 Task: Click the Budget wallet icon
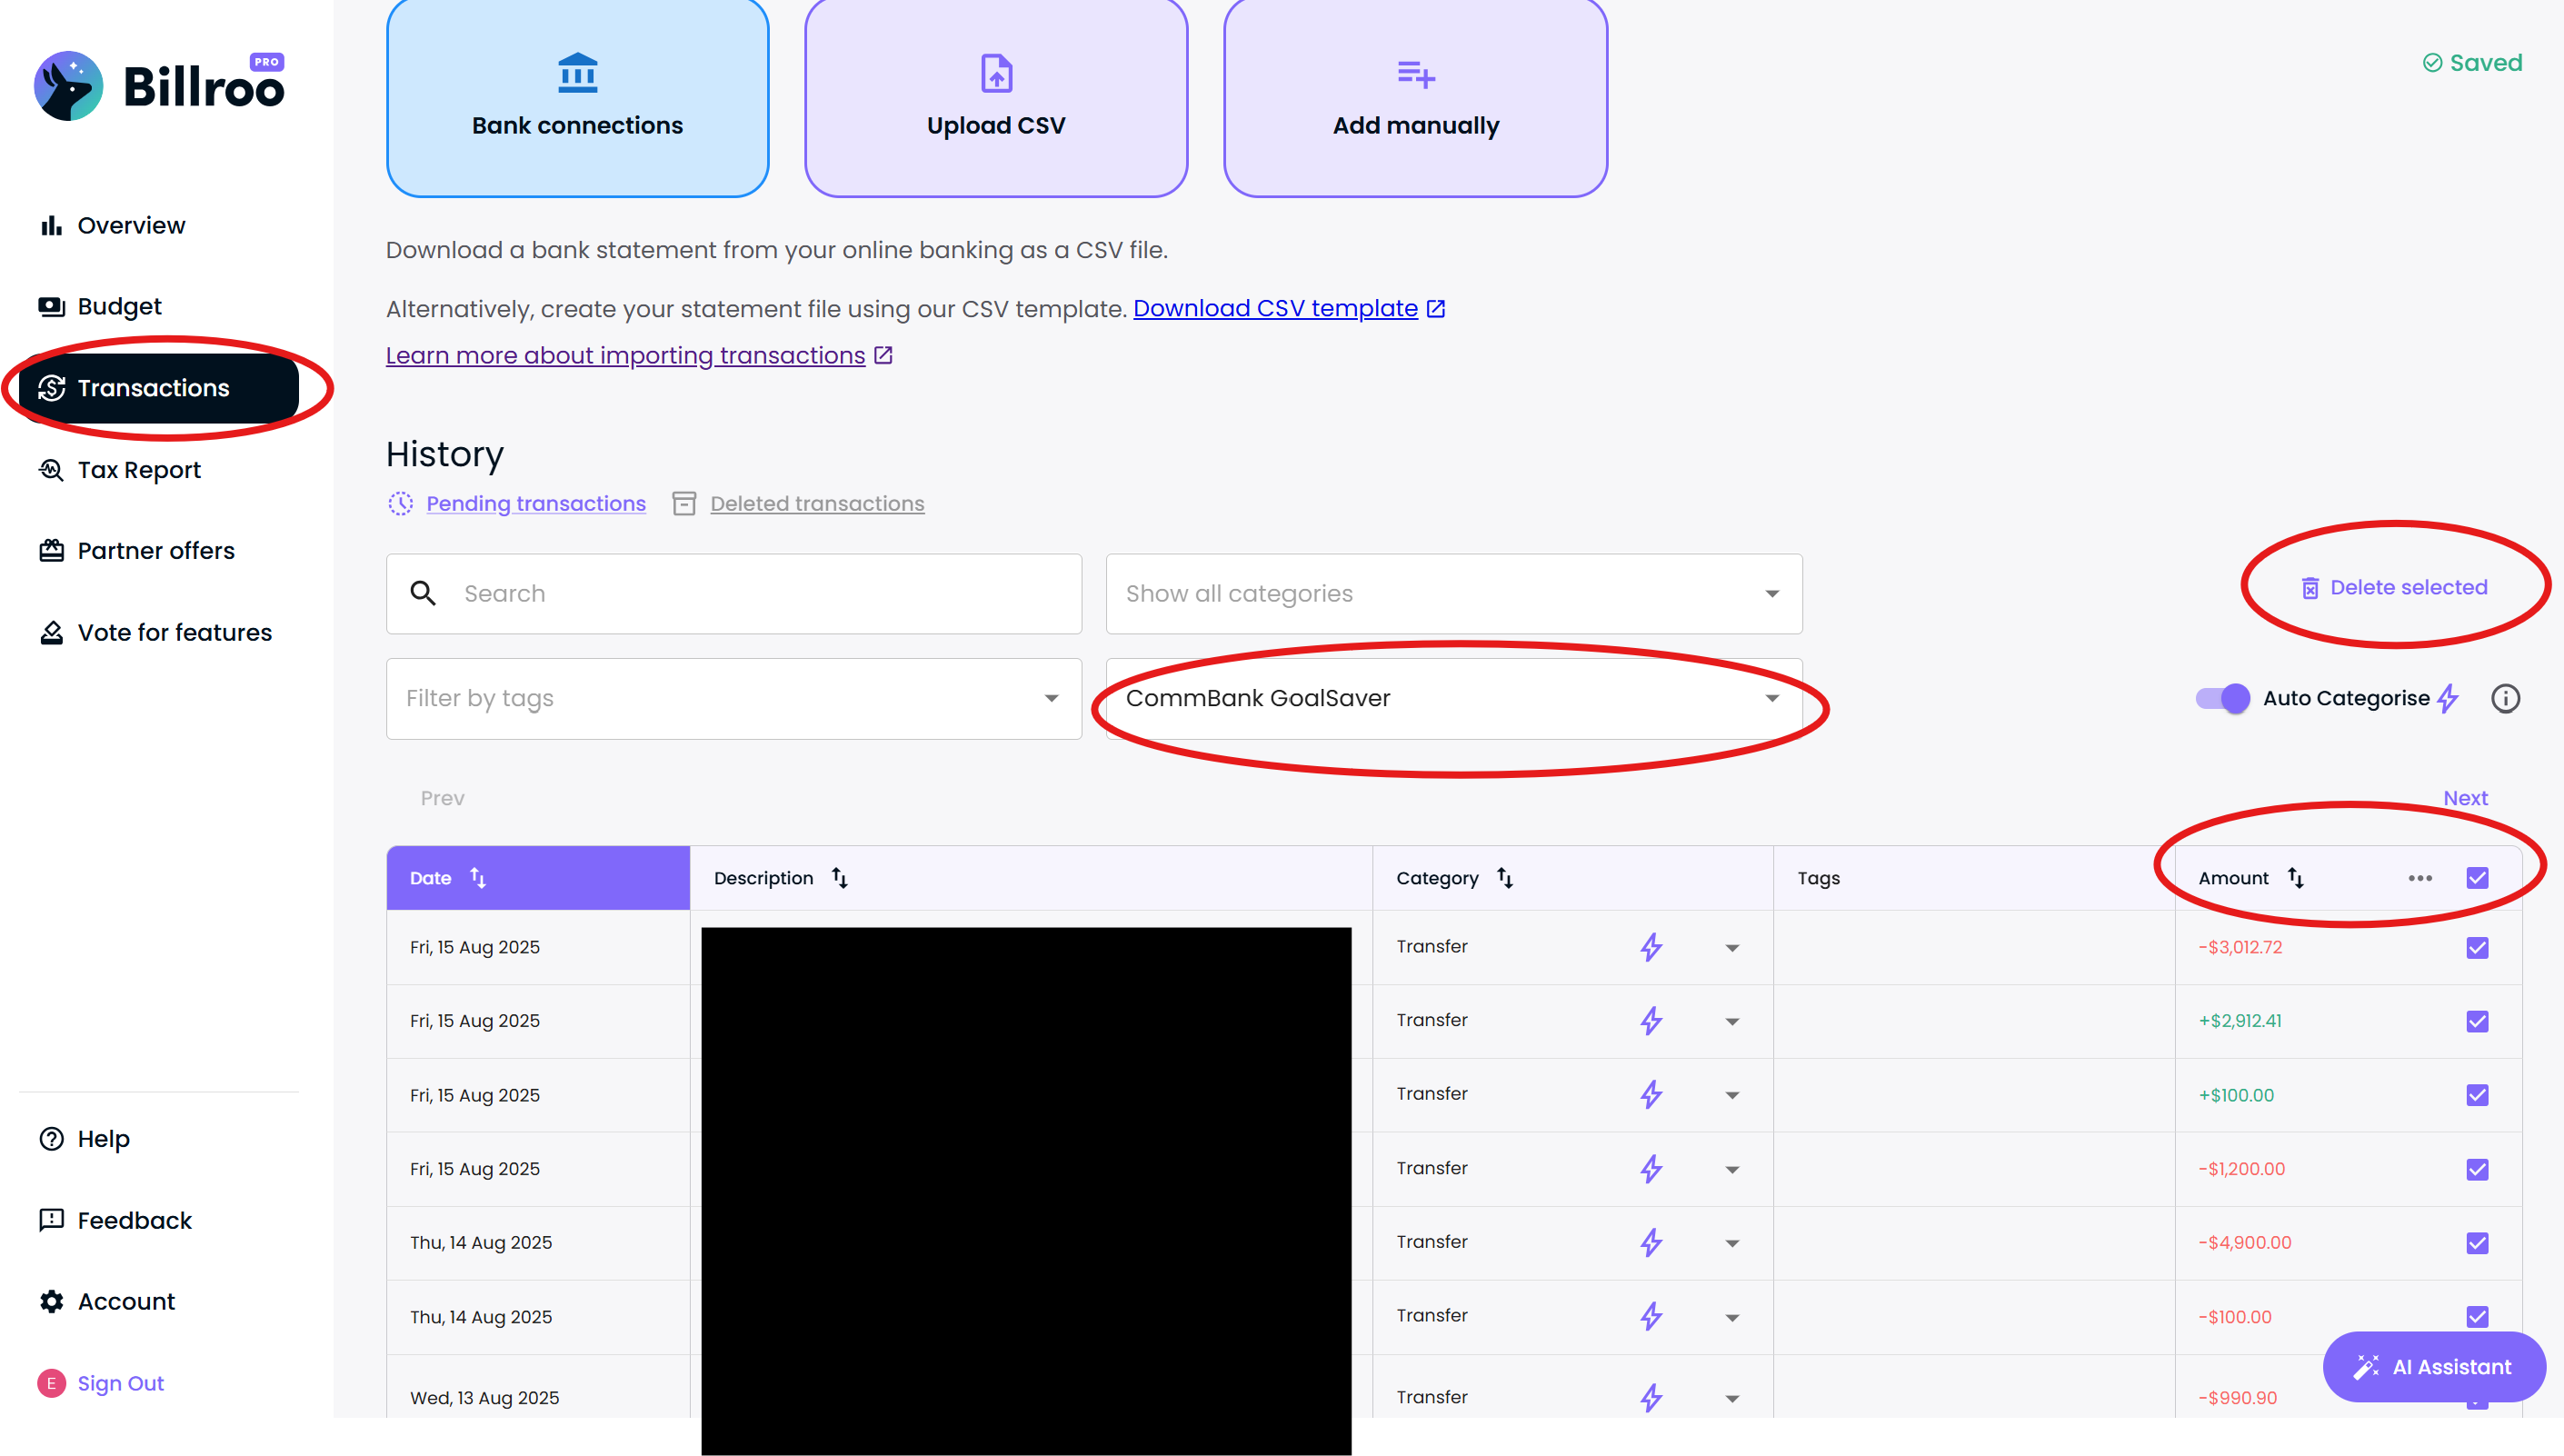tap(51, 306)
